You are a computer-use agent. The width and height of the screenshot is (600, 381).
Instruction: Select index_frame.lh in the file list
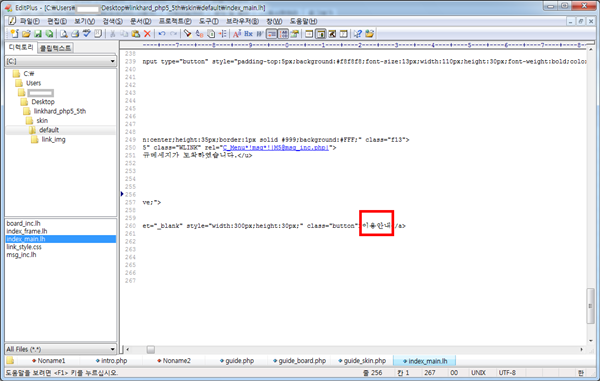pos(27,231)
